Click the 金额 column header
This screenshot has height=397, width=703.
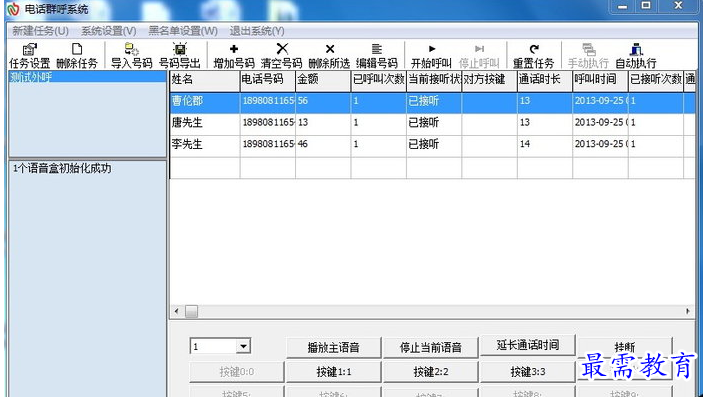323,80
